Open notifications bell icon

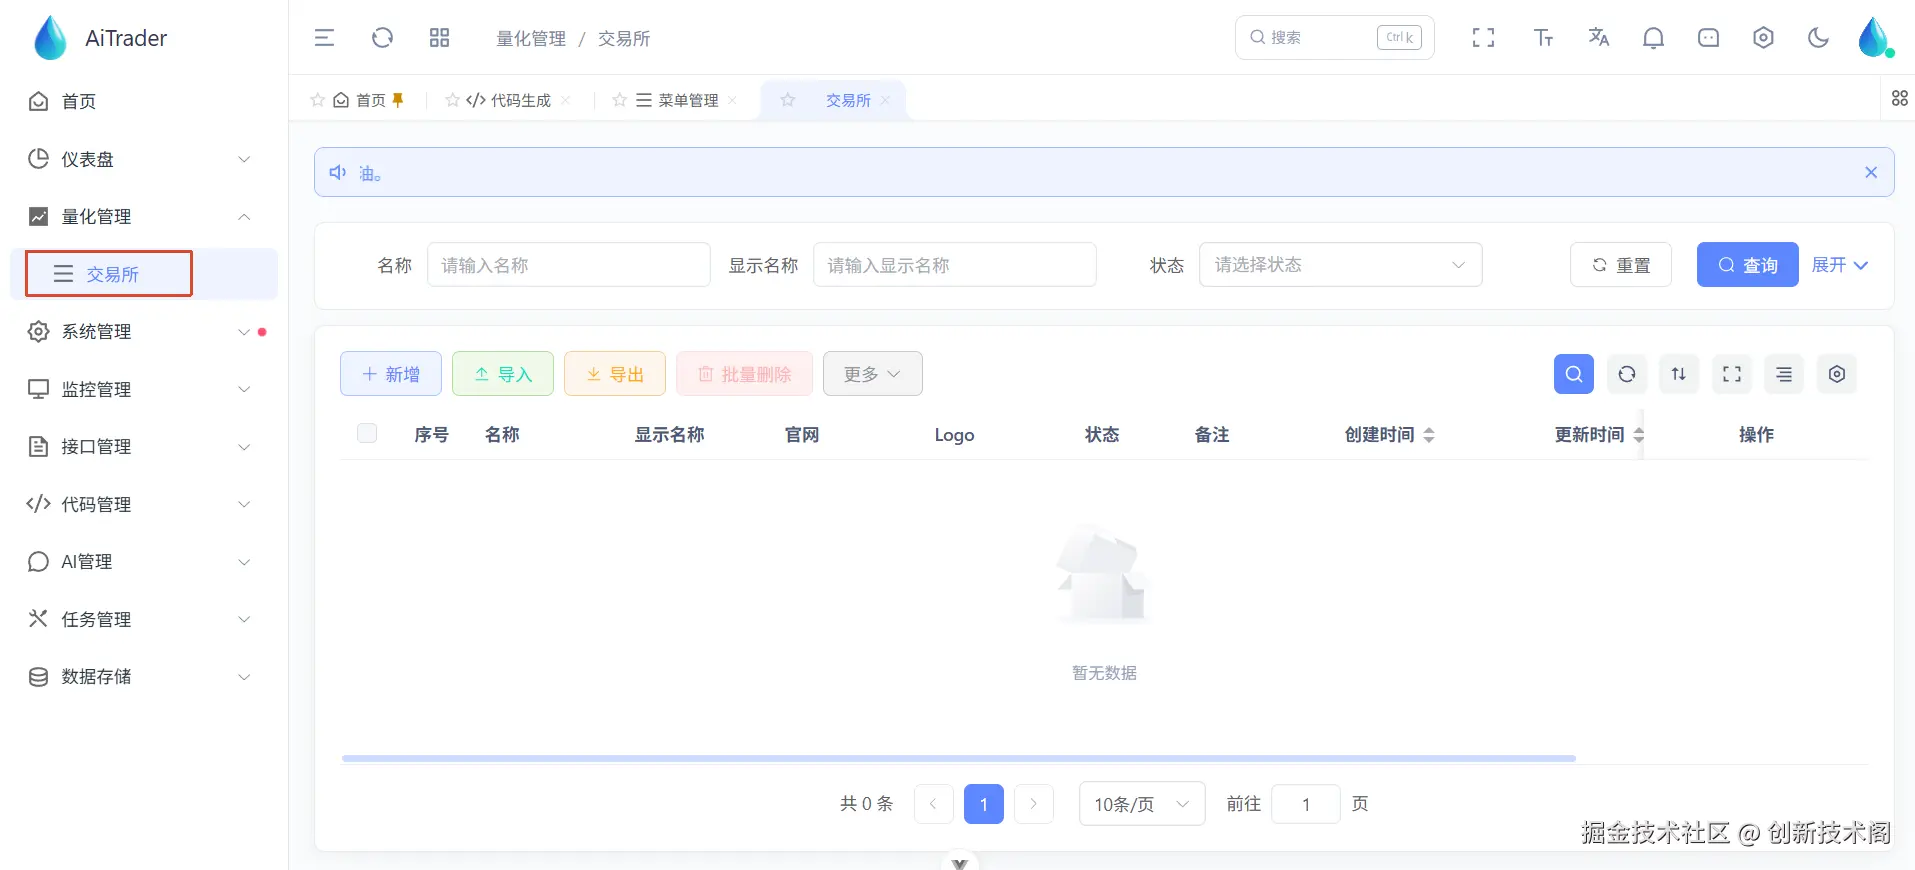coord(1653,38)
